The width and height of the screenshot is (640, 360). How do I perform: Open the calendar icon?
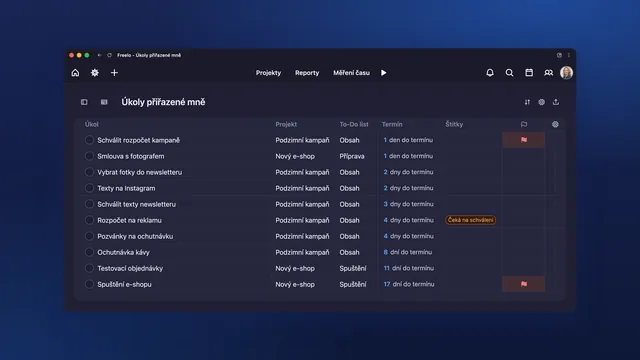pos(529,73)
